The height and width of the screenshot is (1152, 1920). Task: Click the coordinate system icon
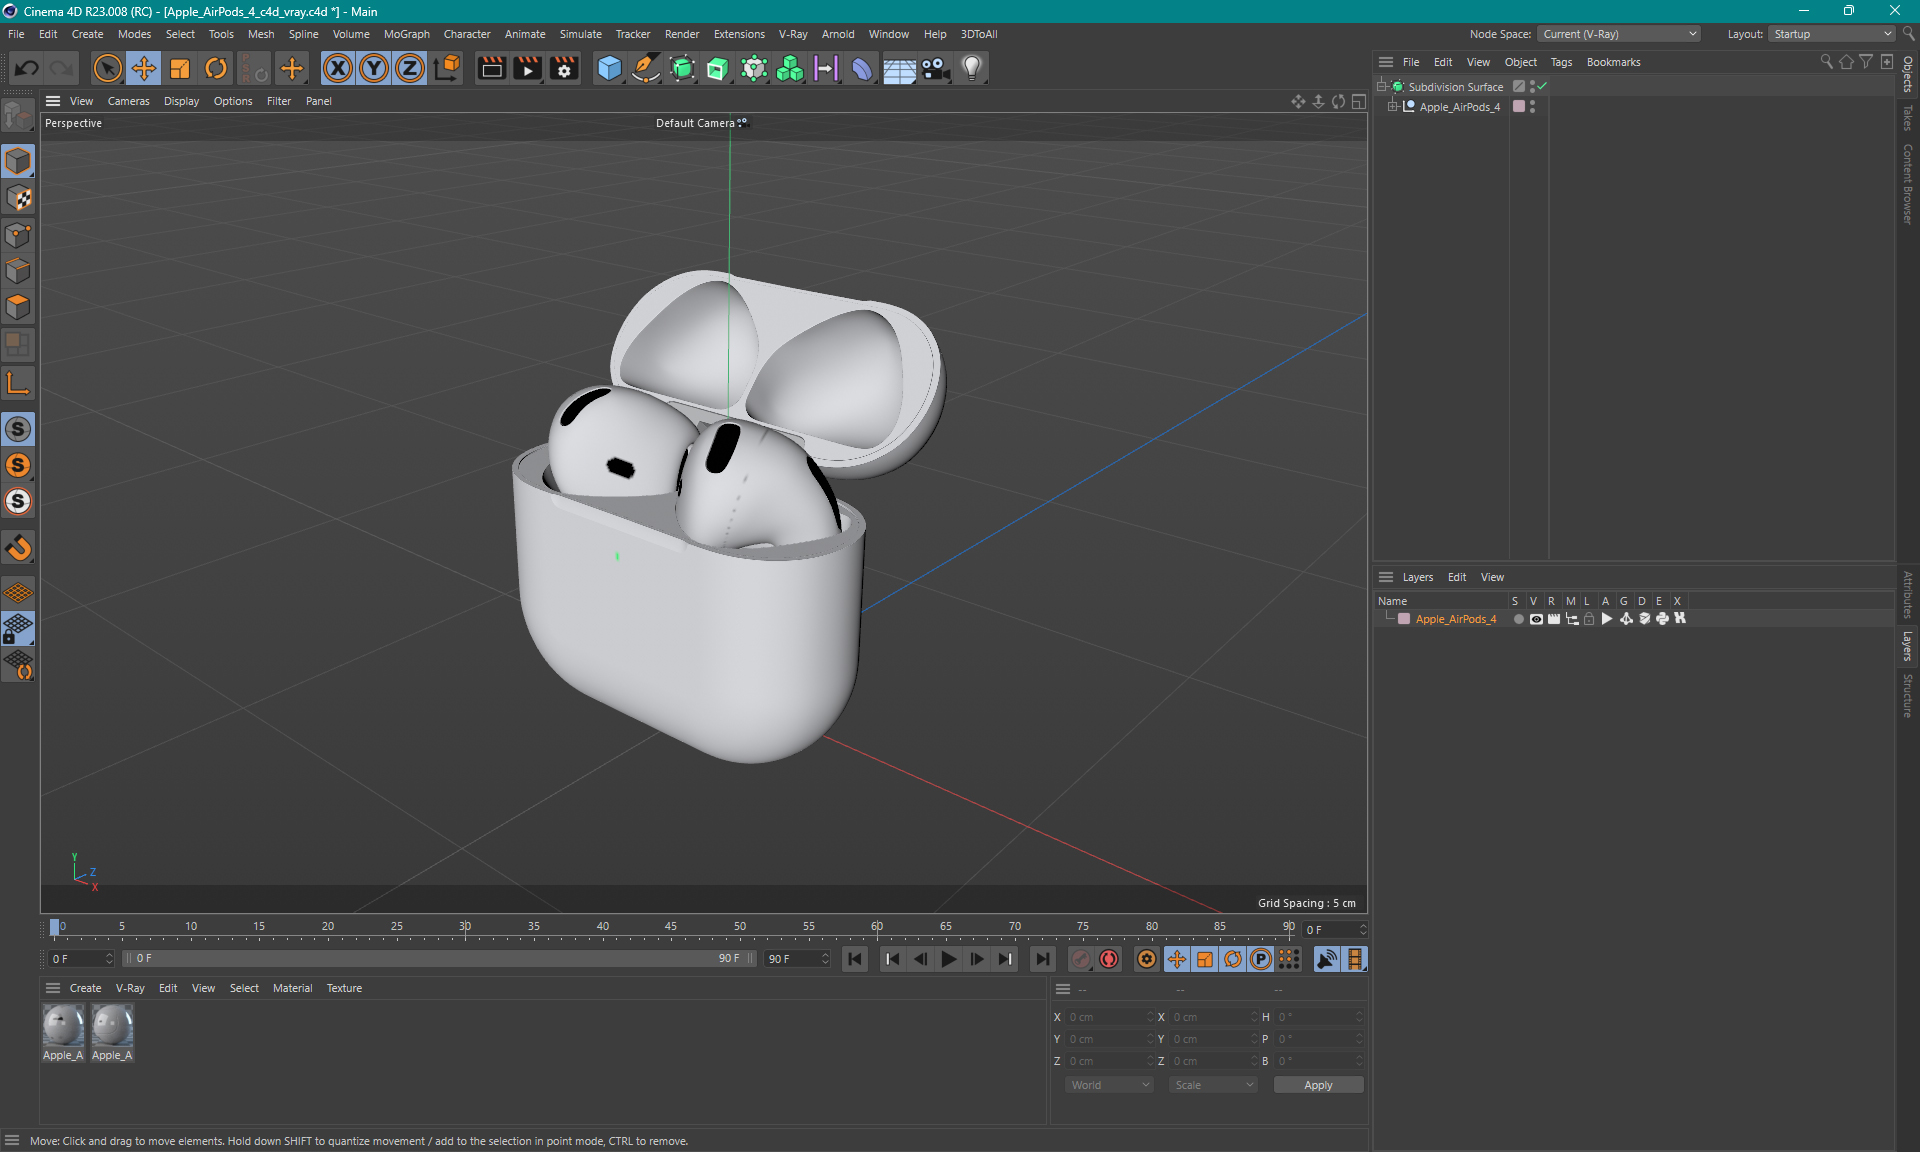pyautogui.click(x=448, y=68)
